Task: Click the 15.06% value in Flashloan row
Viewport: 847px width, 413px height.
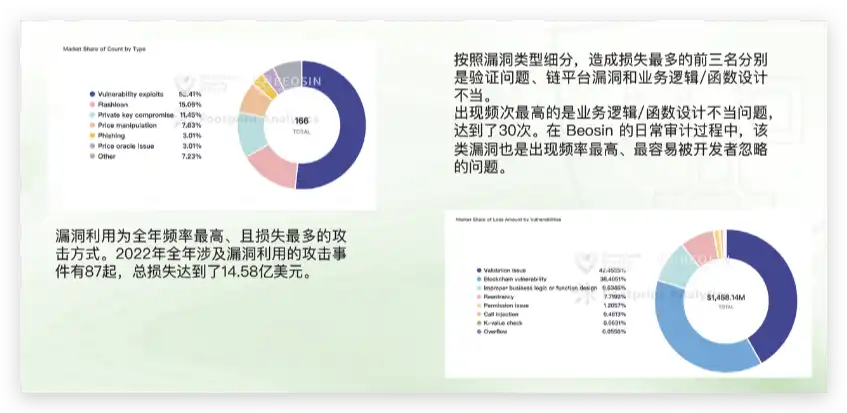Action: click(190, 105)
